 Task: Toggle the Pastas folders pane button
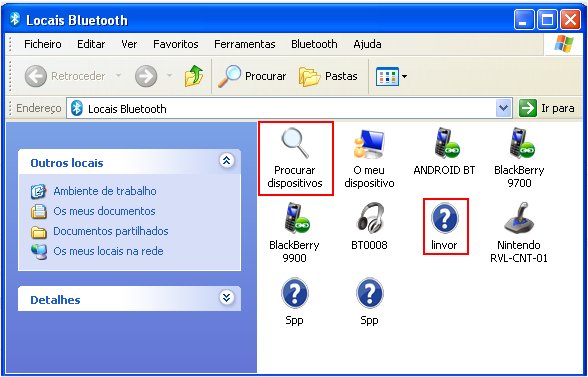pyautogui.click(x=328, y=76)
